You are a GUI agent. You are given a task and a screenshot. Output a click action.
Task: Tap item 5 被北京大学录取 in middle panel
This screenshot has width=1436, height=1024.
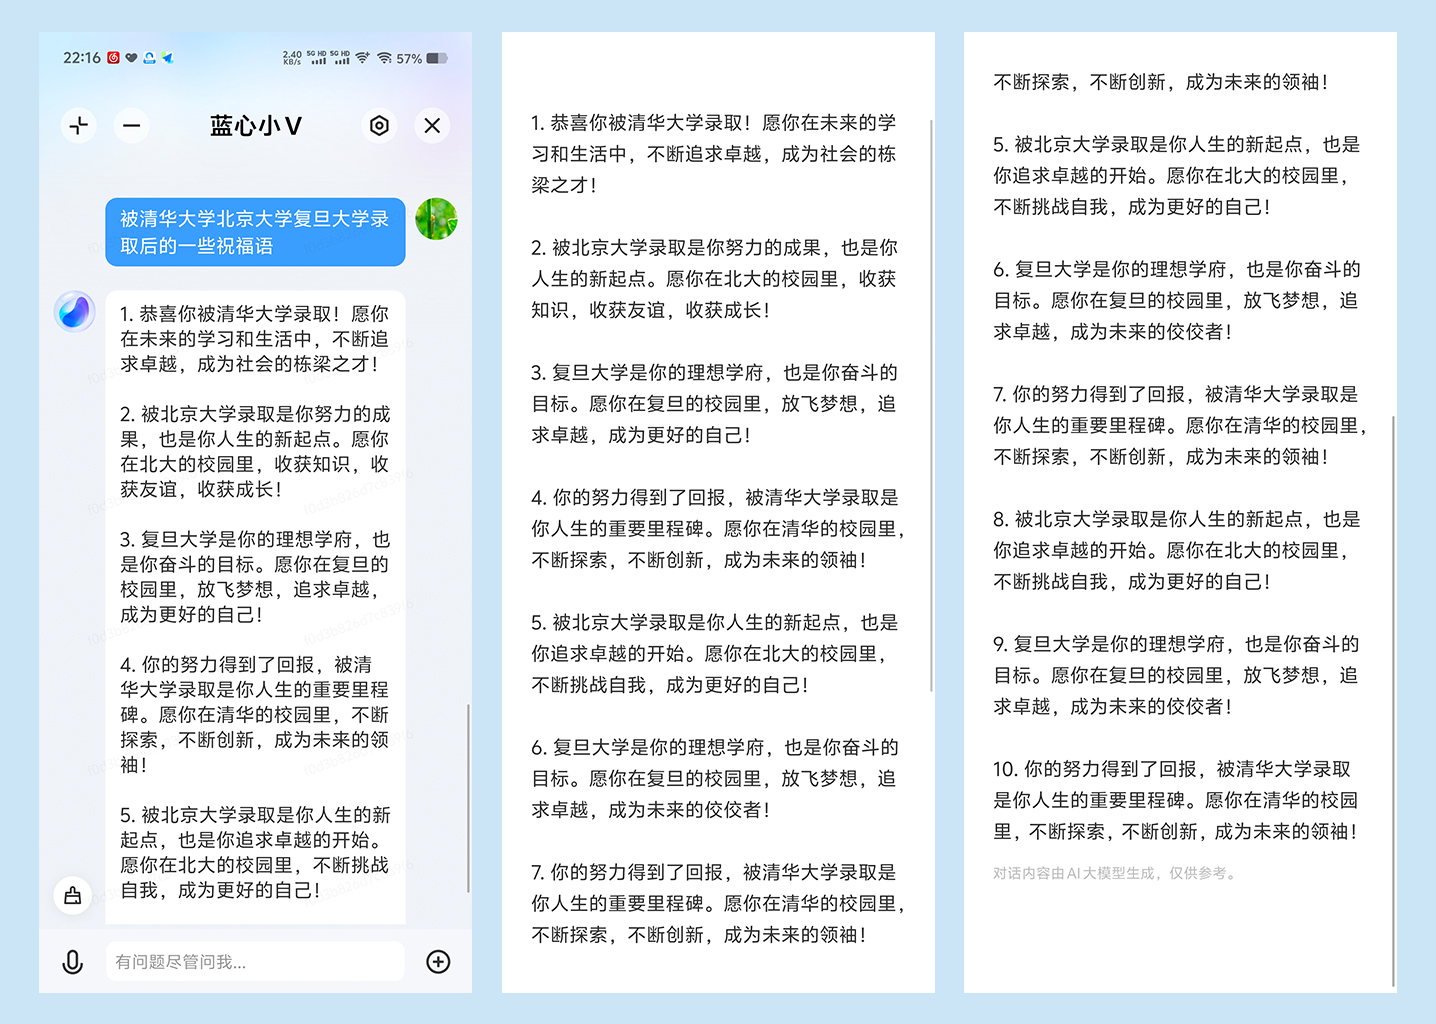(714, 653)
